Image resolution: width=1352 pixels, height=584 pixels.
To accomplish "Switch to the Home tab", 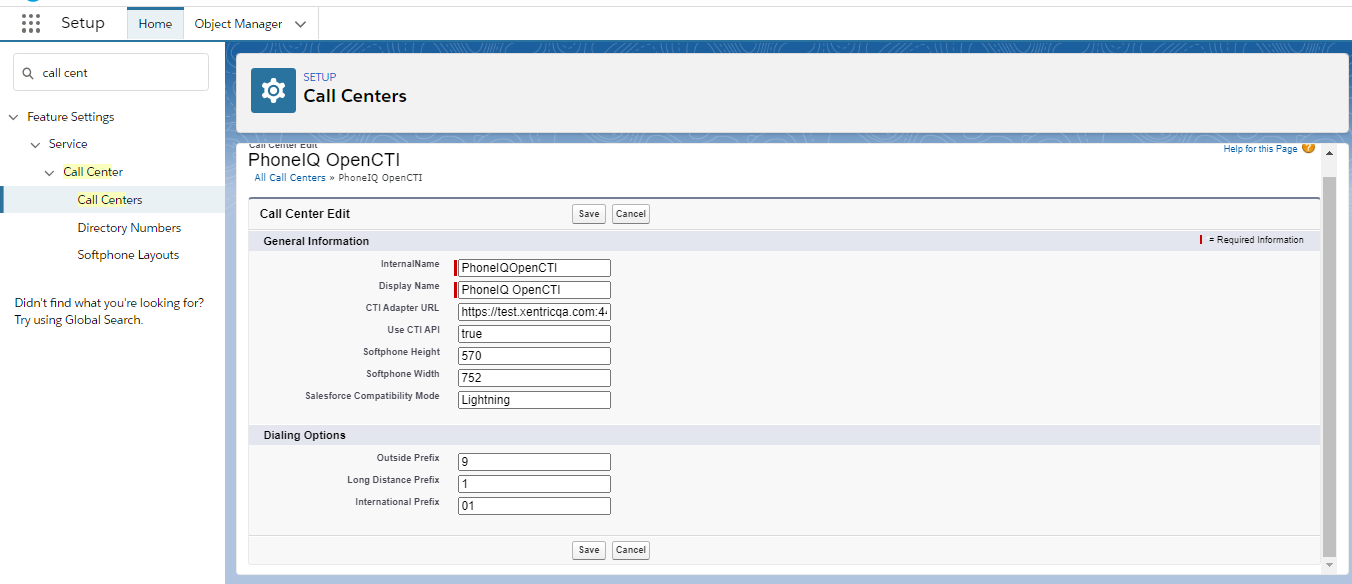I will tap(155, 24).
